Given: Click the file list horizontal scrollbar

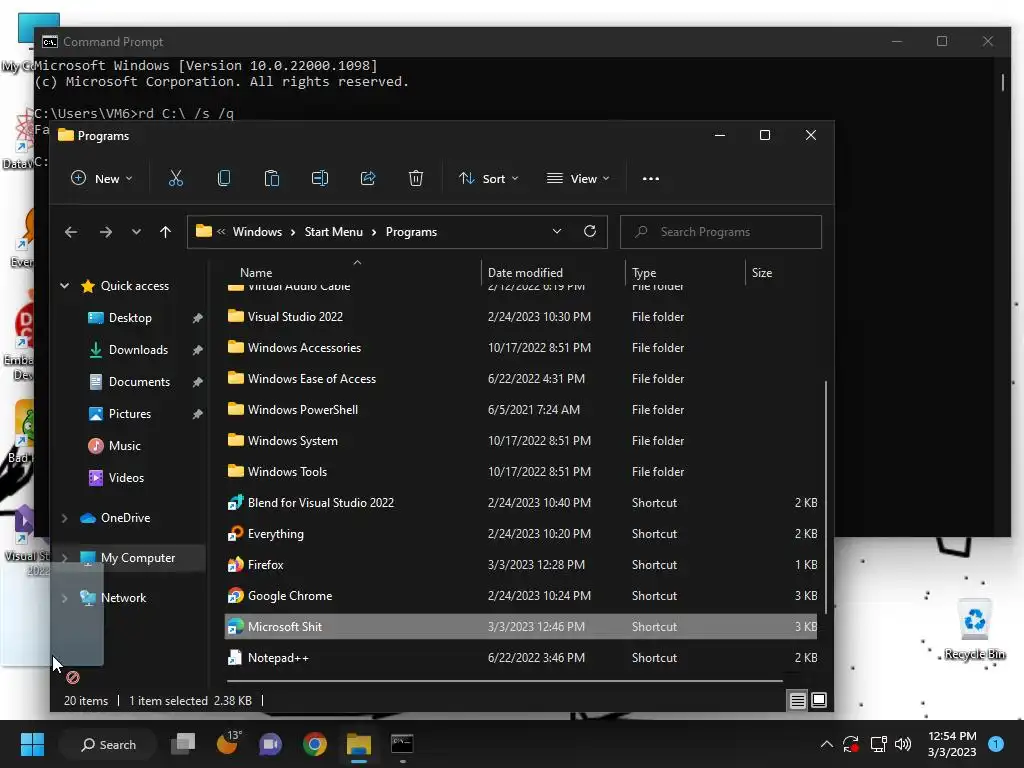Looking at the screenshot, I should tap(504, 680).
